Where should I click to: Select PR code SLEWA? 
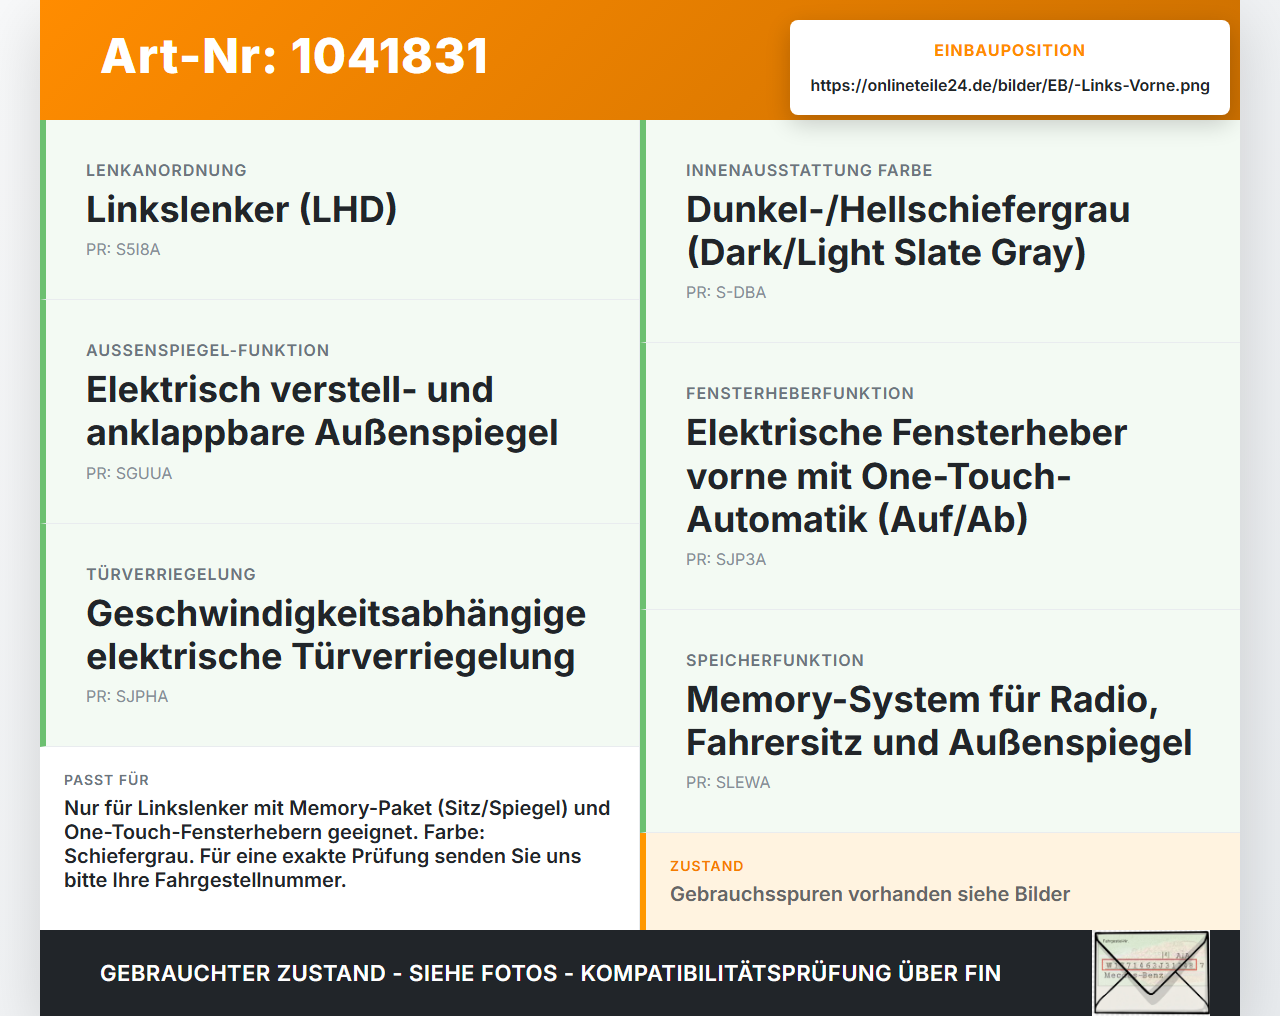[728, 782]
